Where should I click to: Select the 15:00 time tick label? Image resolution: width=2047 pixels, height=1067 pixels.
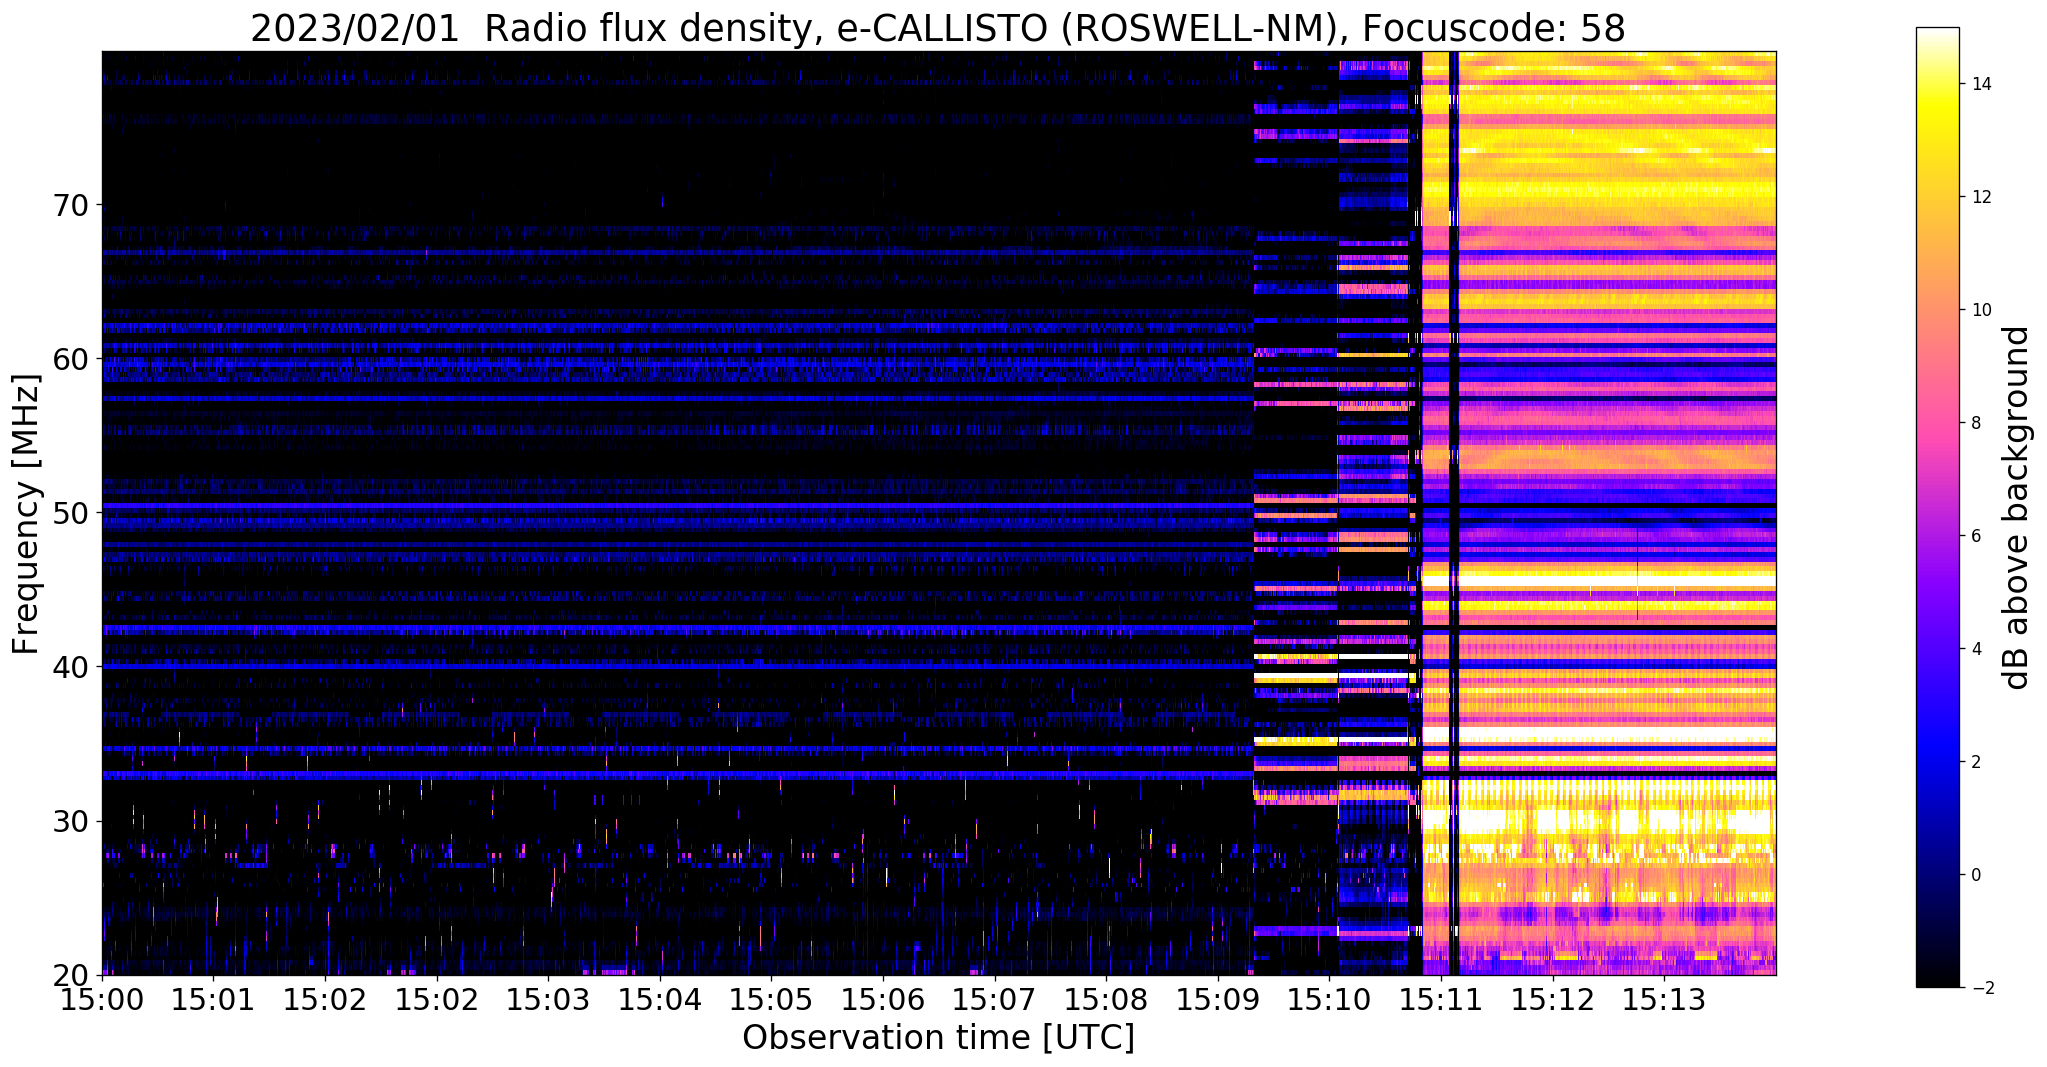tap(102, 999)
